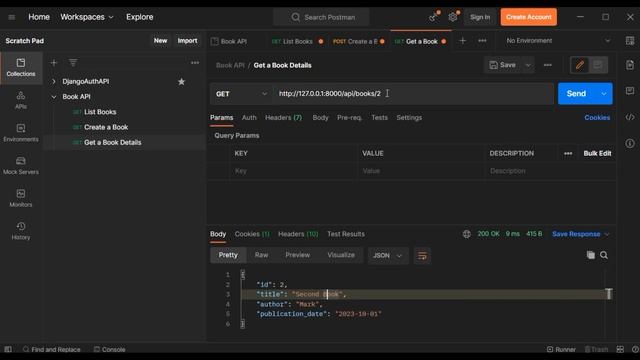The width and height of the screenshot is (640, 360).
Task: Open Workspaces dropdown
Action: tap(87, 17)
